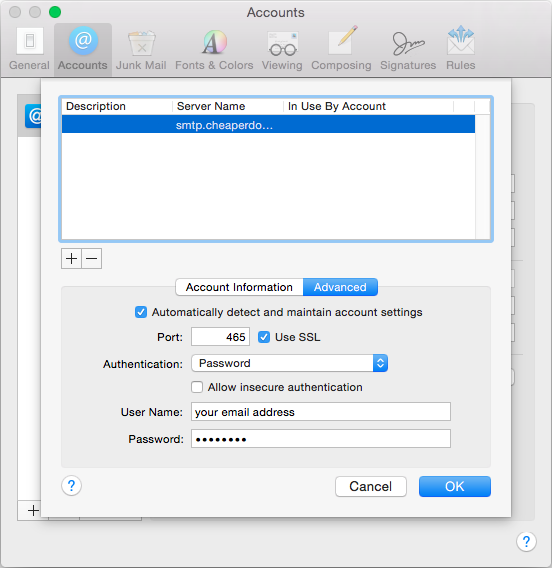This screenshot has height=568, width=552.
Task: Enable Allow insecure authentication
Action: point(197,387)
